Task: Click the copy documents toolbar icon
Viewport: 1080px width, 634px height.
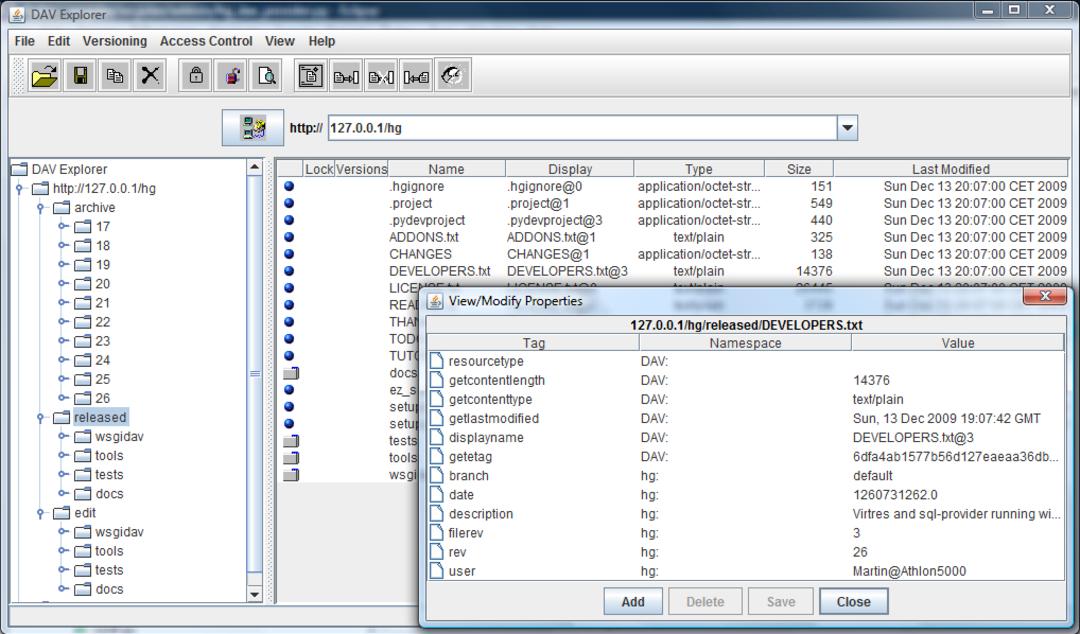Action: (115, 75)
